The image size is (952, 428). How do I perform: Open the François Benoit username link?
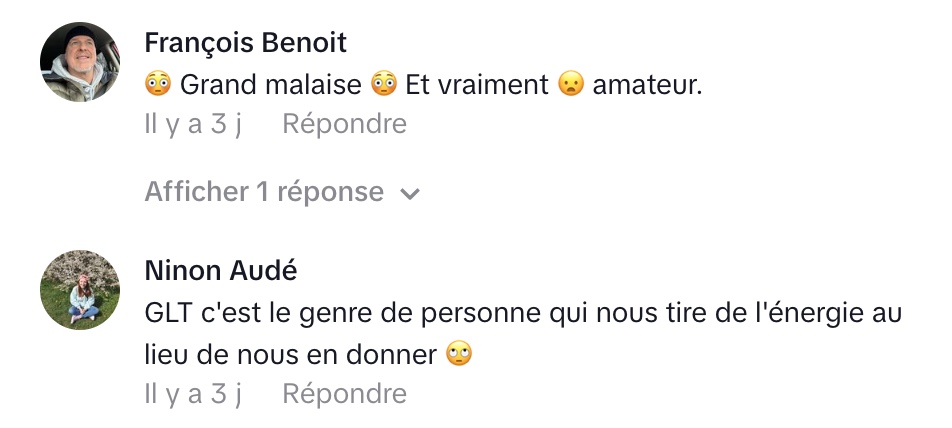pos(245,43)
